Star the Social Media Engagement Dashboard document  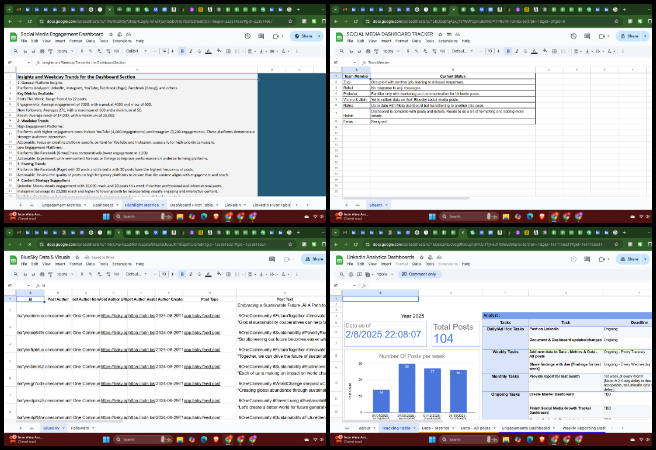pos(111,34)
